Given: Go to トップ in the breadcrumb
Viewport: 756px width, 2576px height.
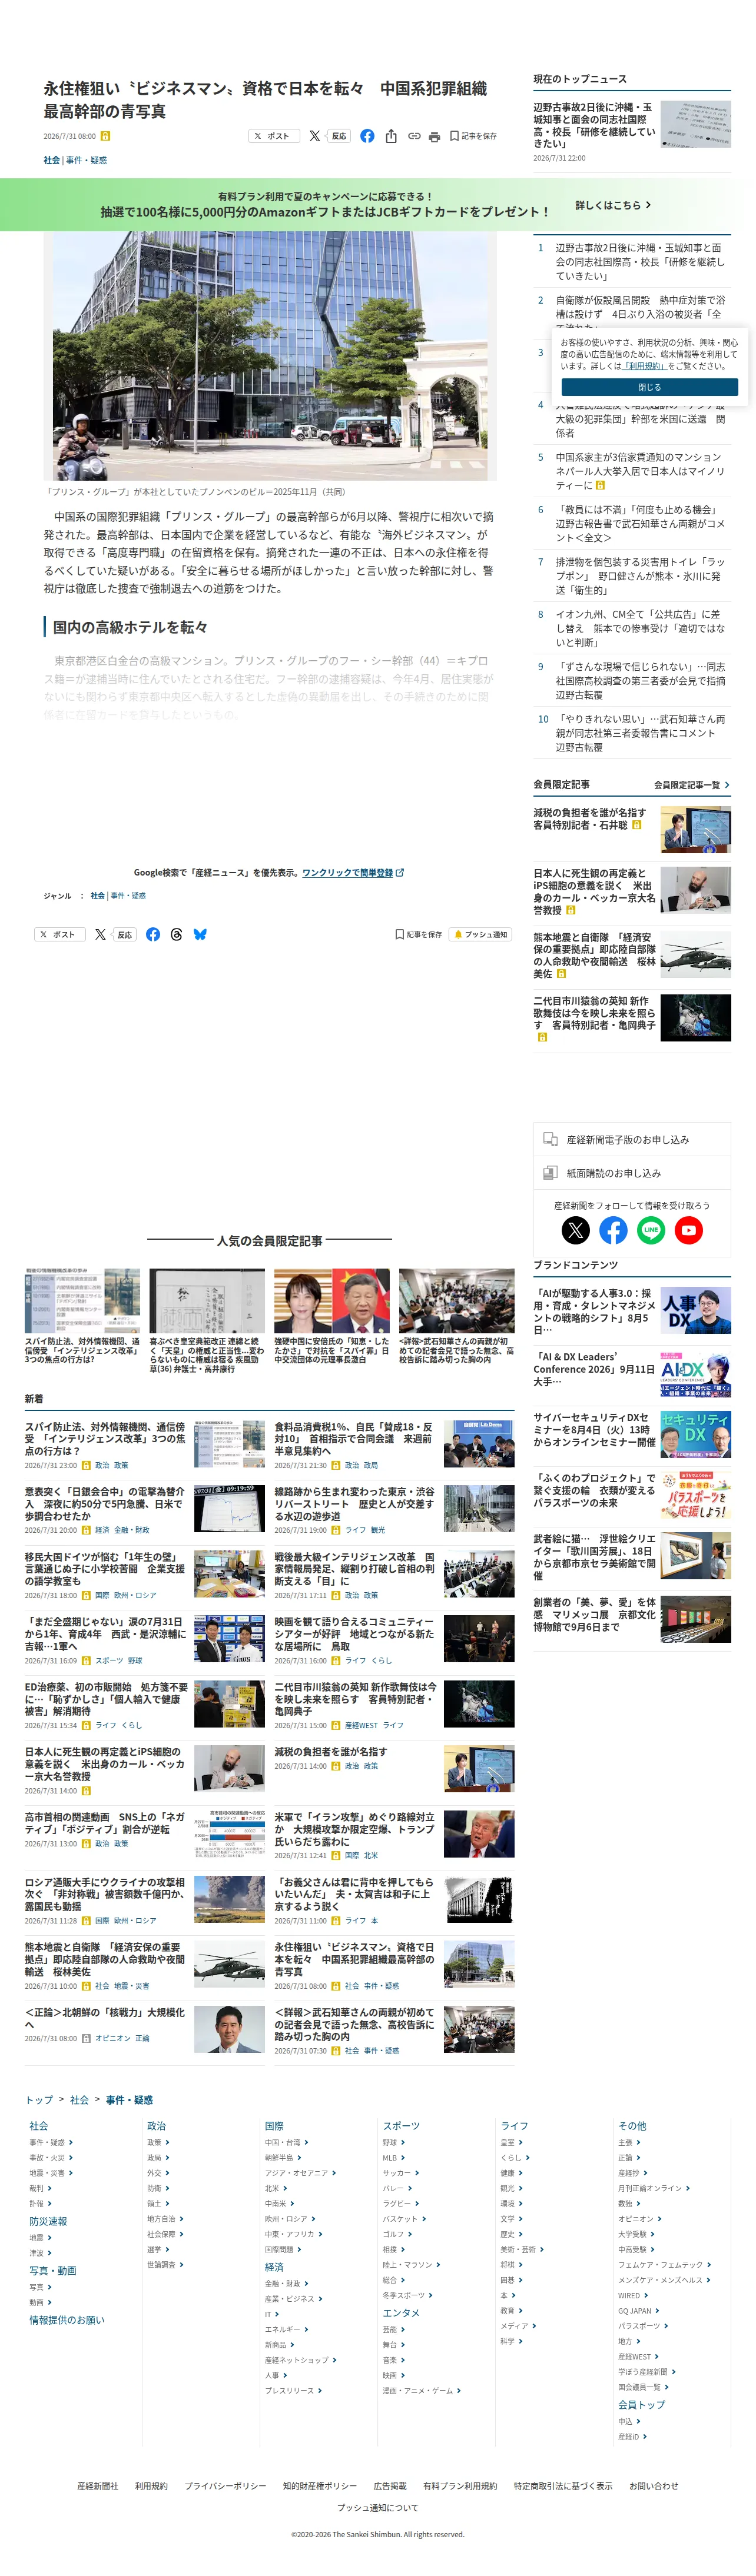Looking at the screenshot, I should tap(39, 2100).
